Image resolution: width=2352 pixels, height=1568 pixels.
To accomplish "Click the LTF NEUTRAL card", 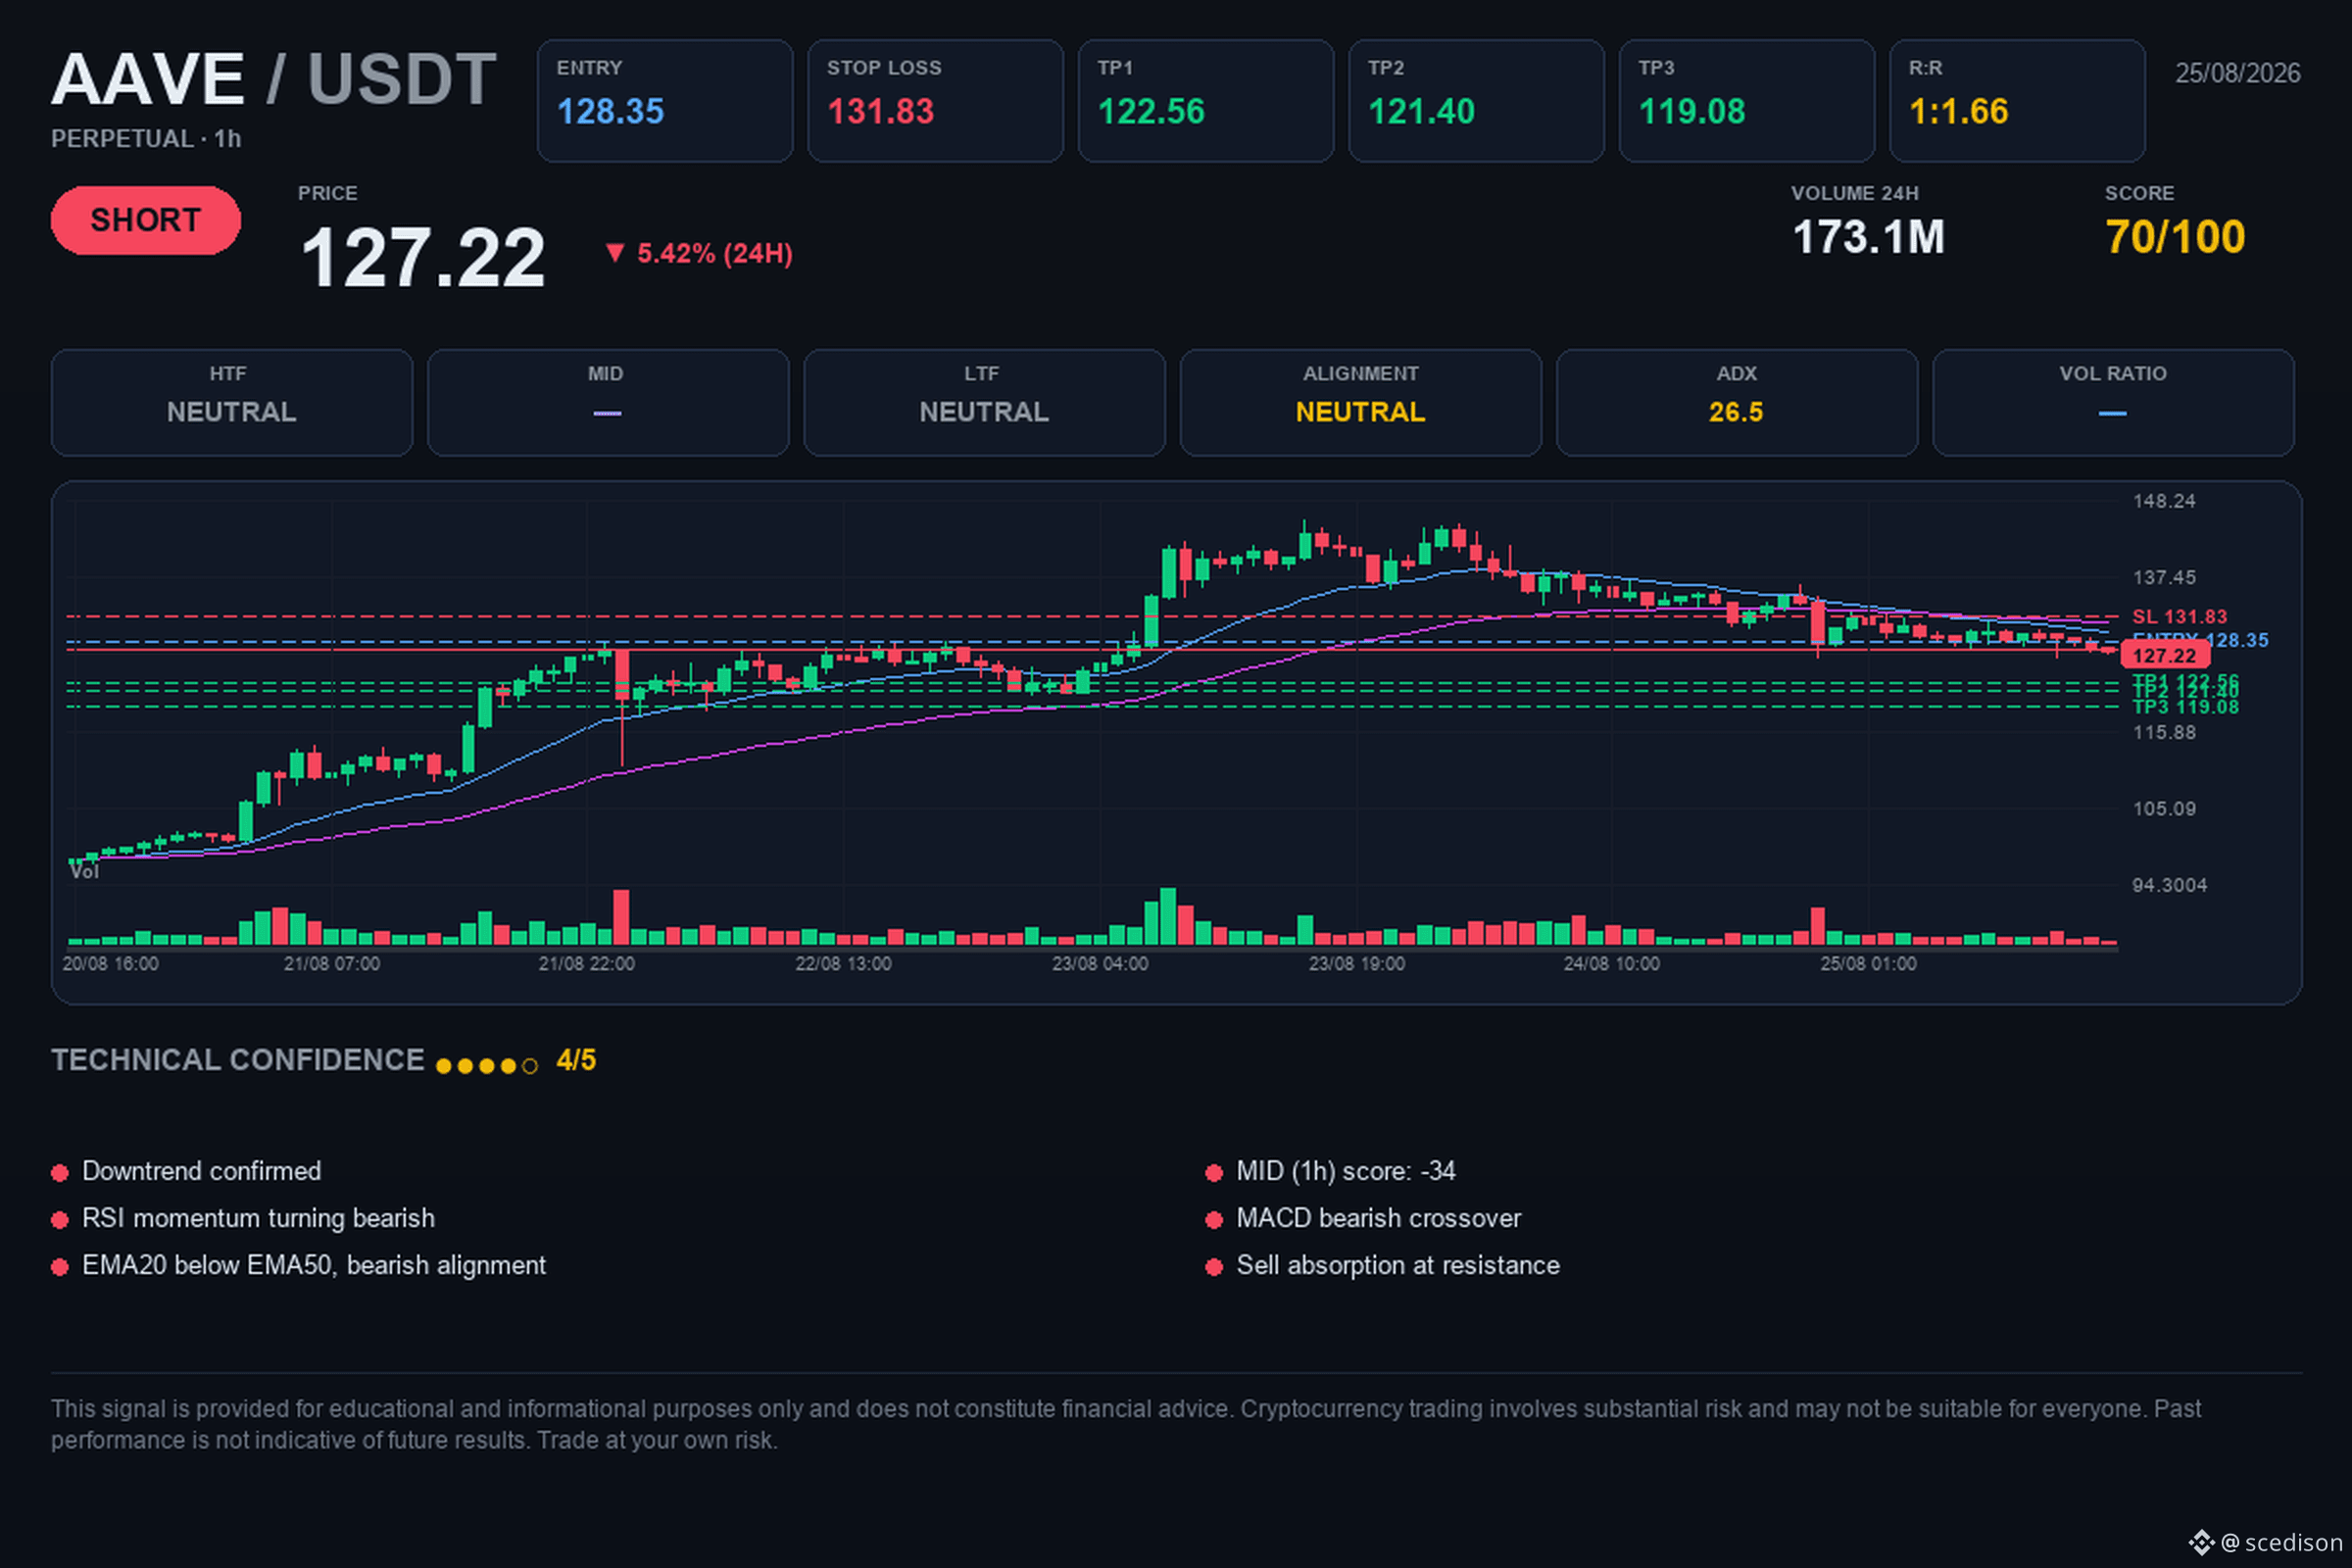I will (985, 403).
